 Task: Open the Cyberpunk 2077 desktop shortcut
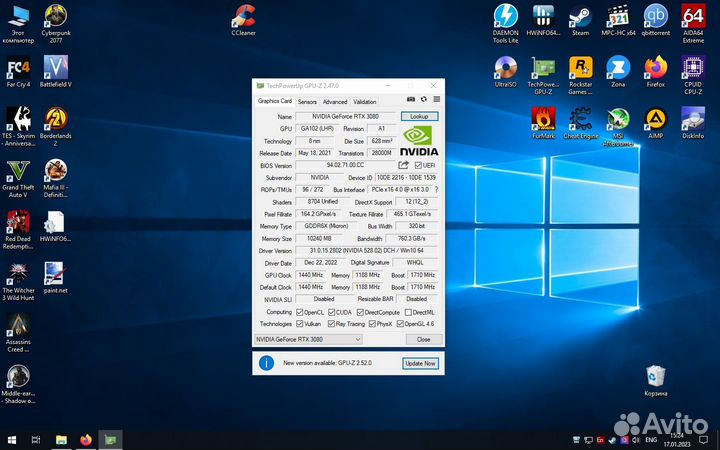point(56,24)
